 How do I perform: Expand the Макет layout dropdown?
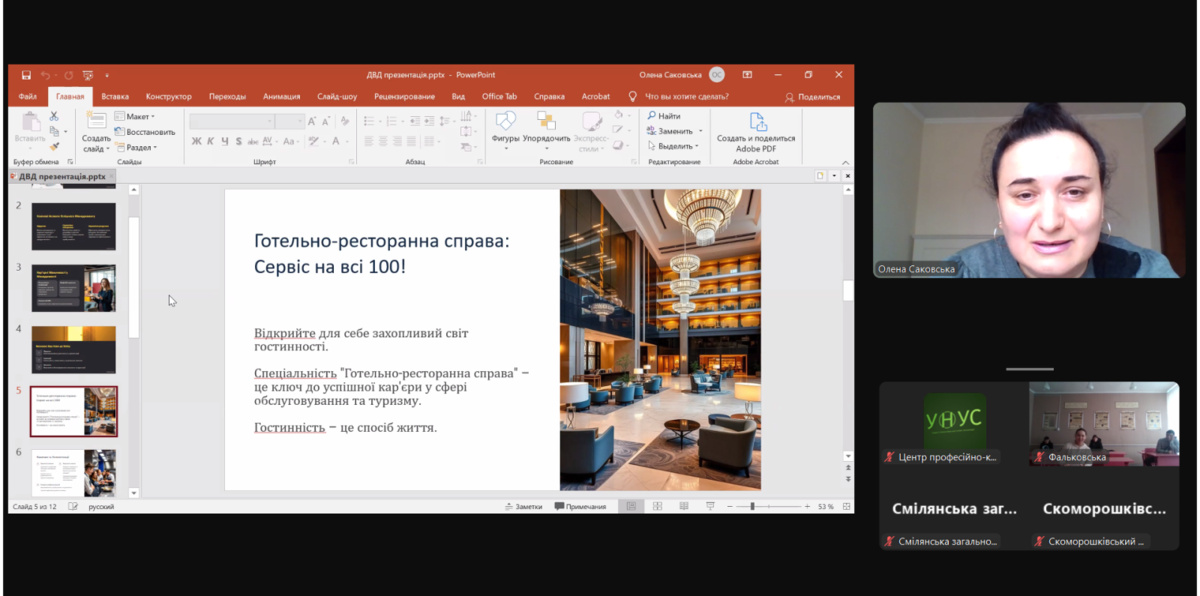tap(135, 117)
